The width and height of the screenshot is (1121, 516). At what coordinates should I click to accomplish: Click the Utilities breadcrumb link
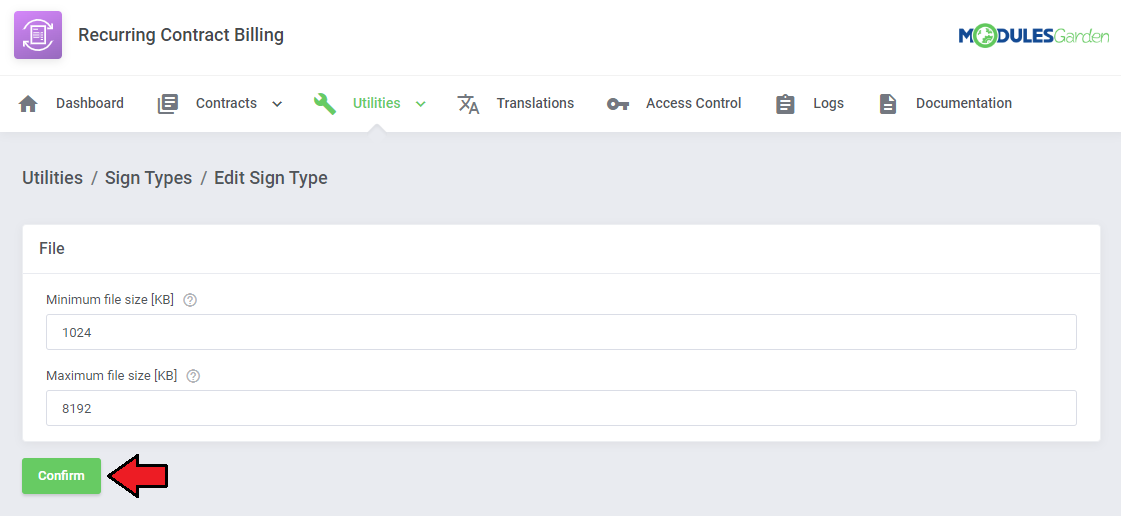[52, 178]
